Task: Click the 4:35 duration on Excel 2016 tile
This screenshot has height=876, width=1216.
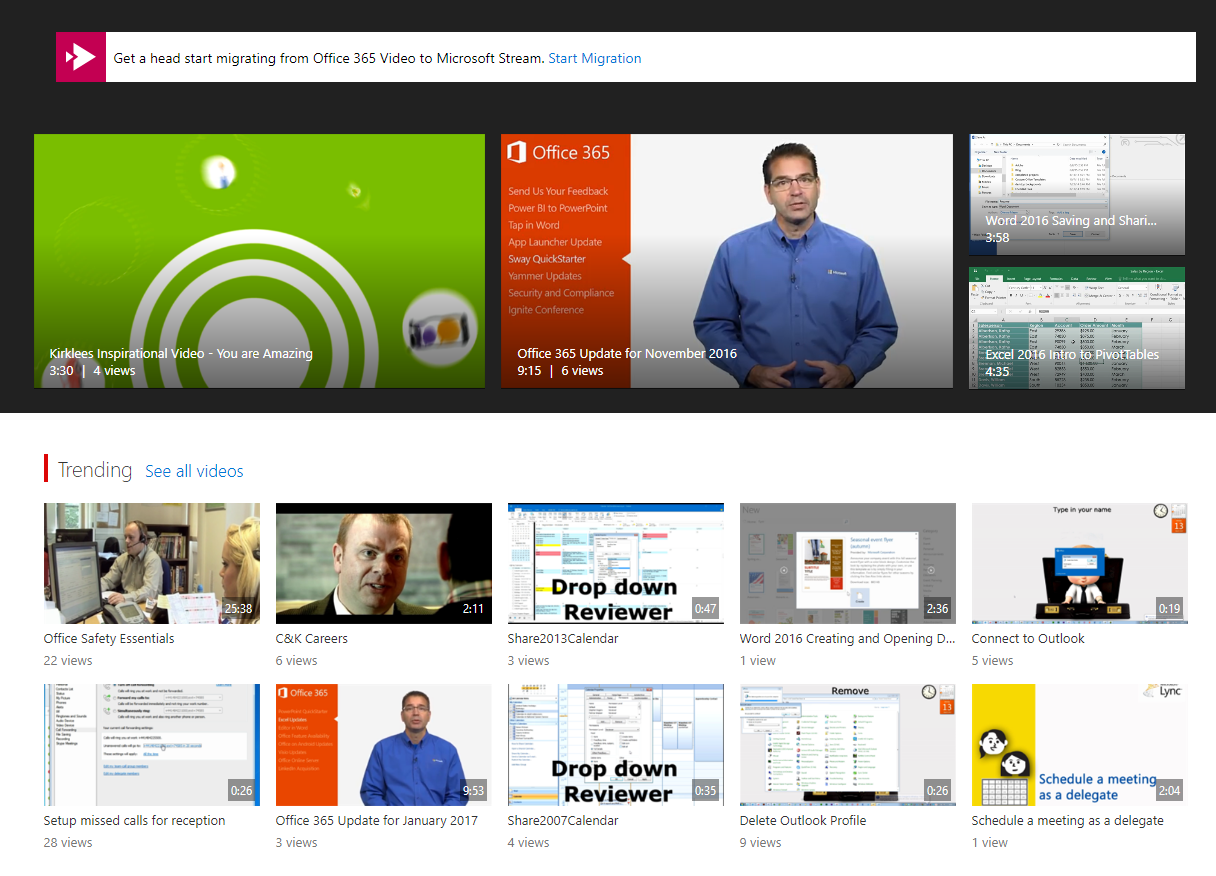Action: coord(997,371)
